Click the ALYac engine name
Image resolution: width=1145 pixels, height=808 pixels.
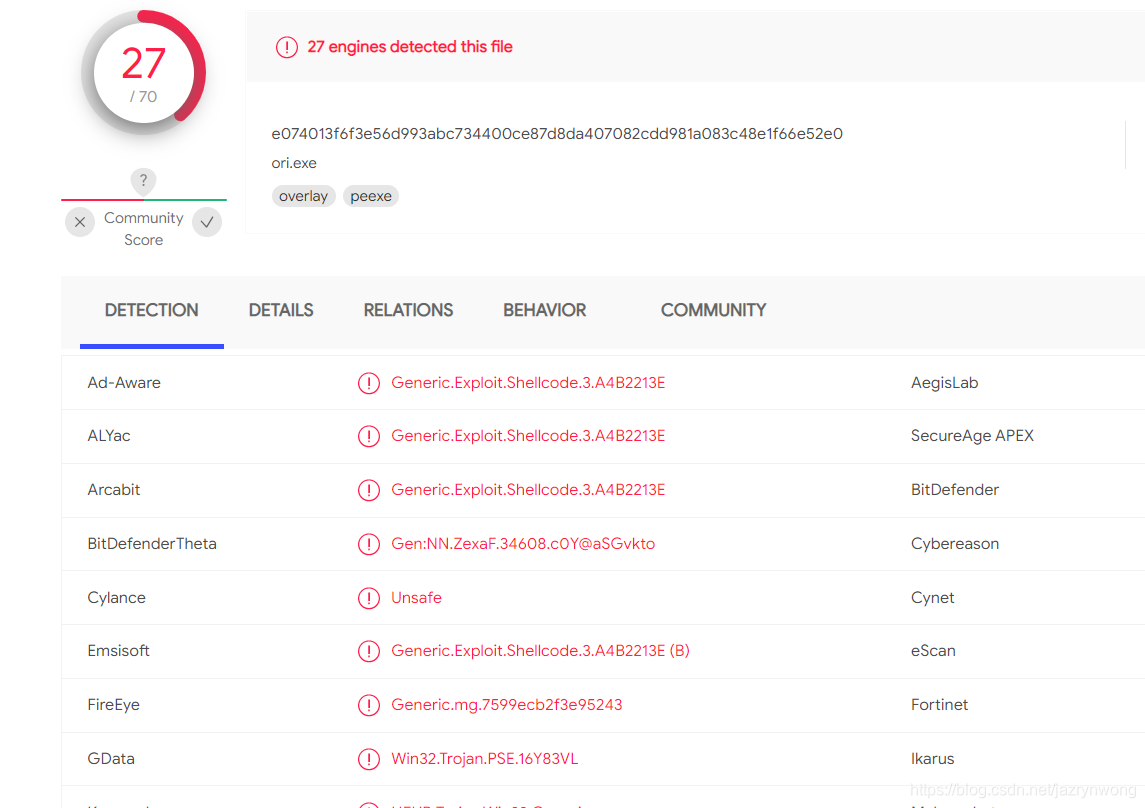109,436
